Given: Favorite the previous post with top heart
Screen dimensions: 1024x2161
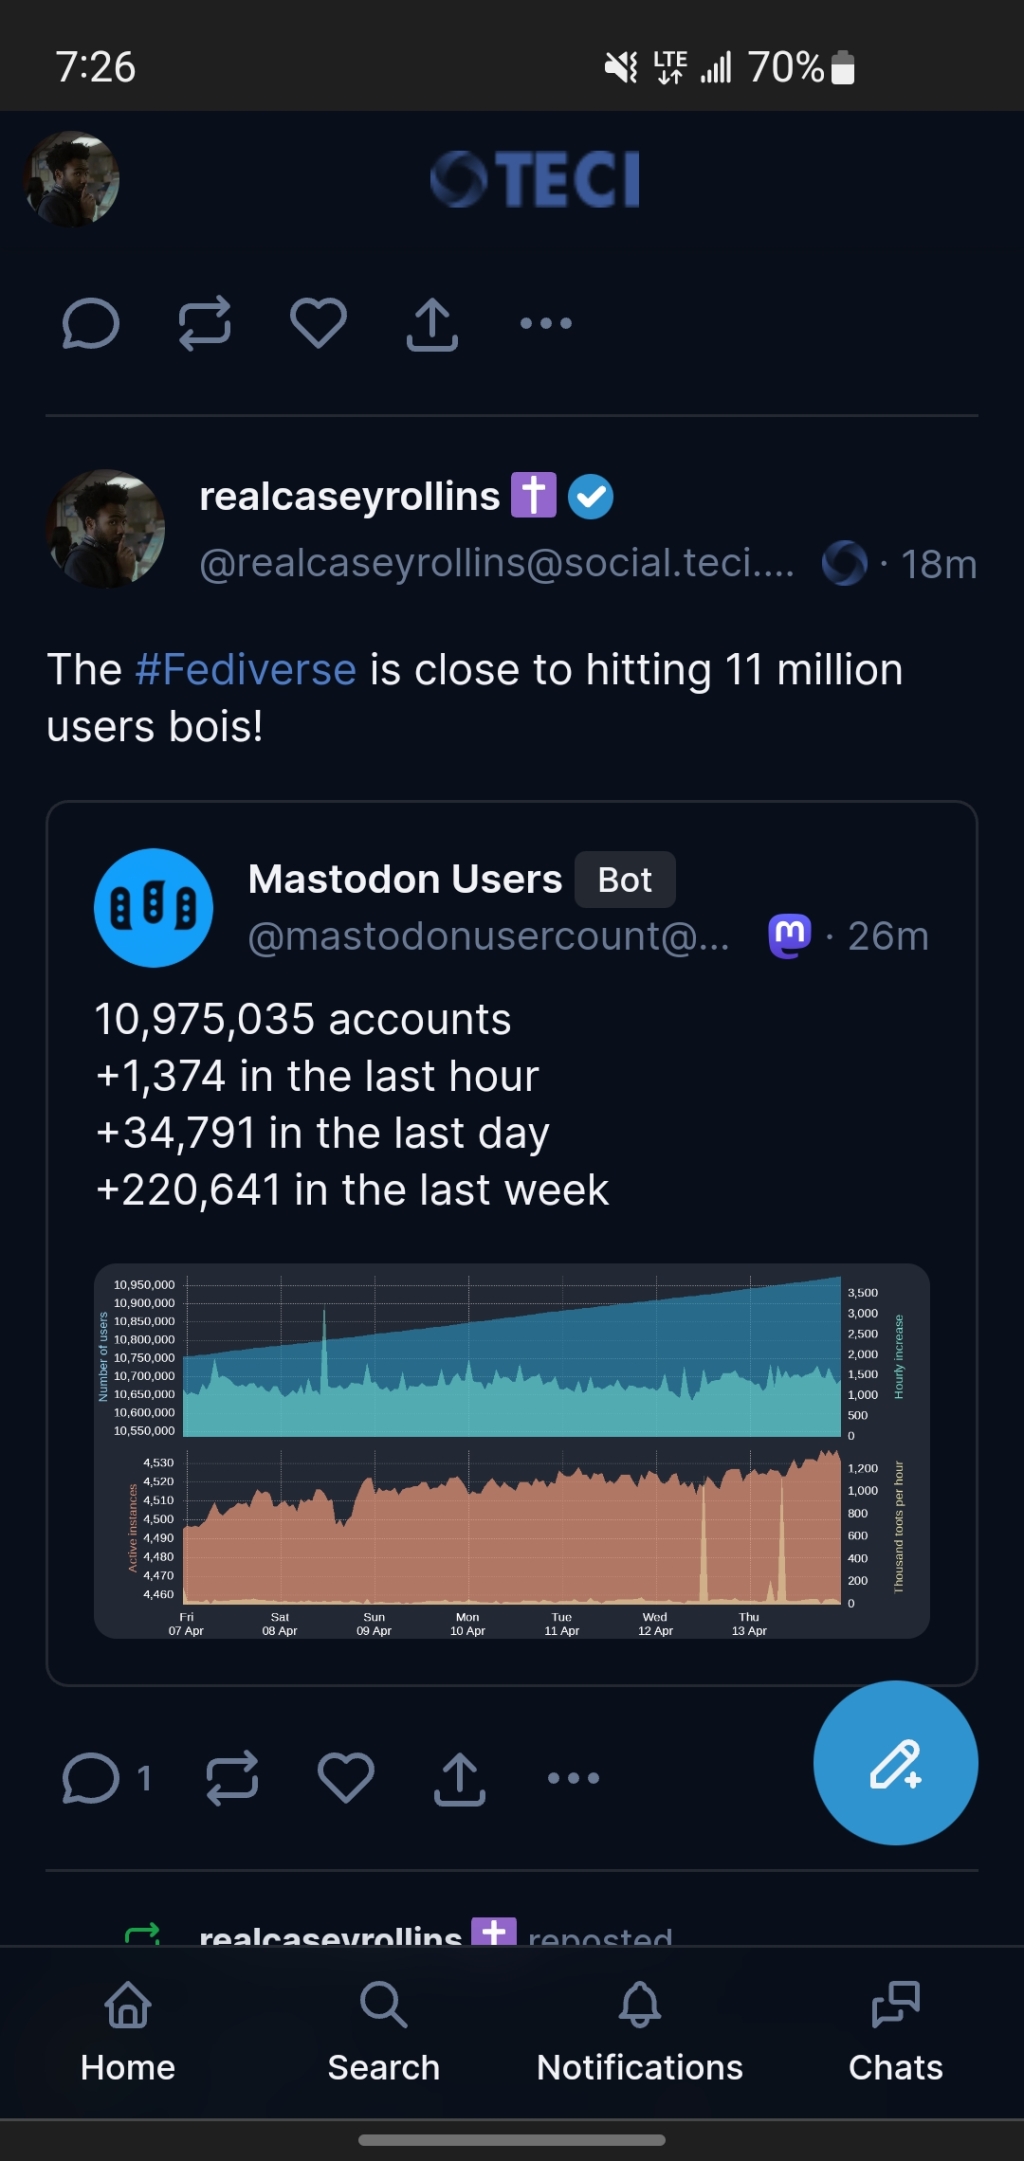Looking at the screenshot, I should pos(318,323).
